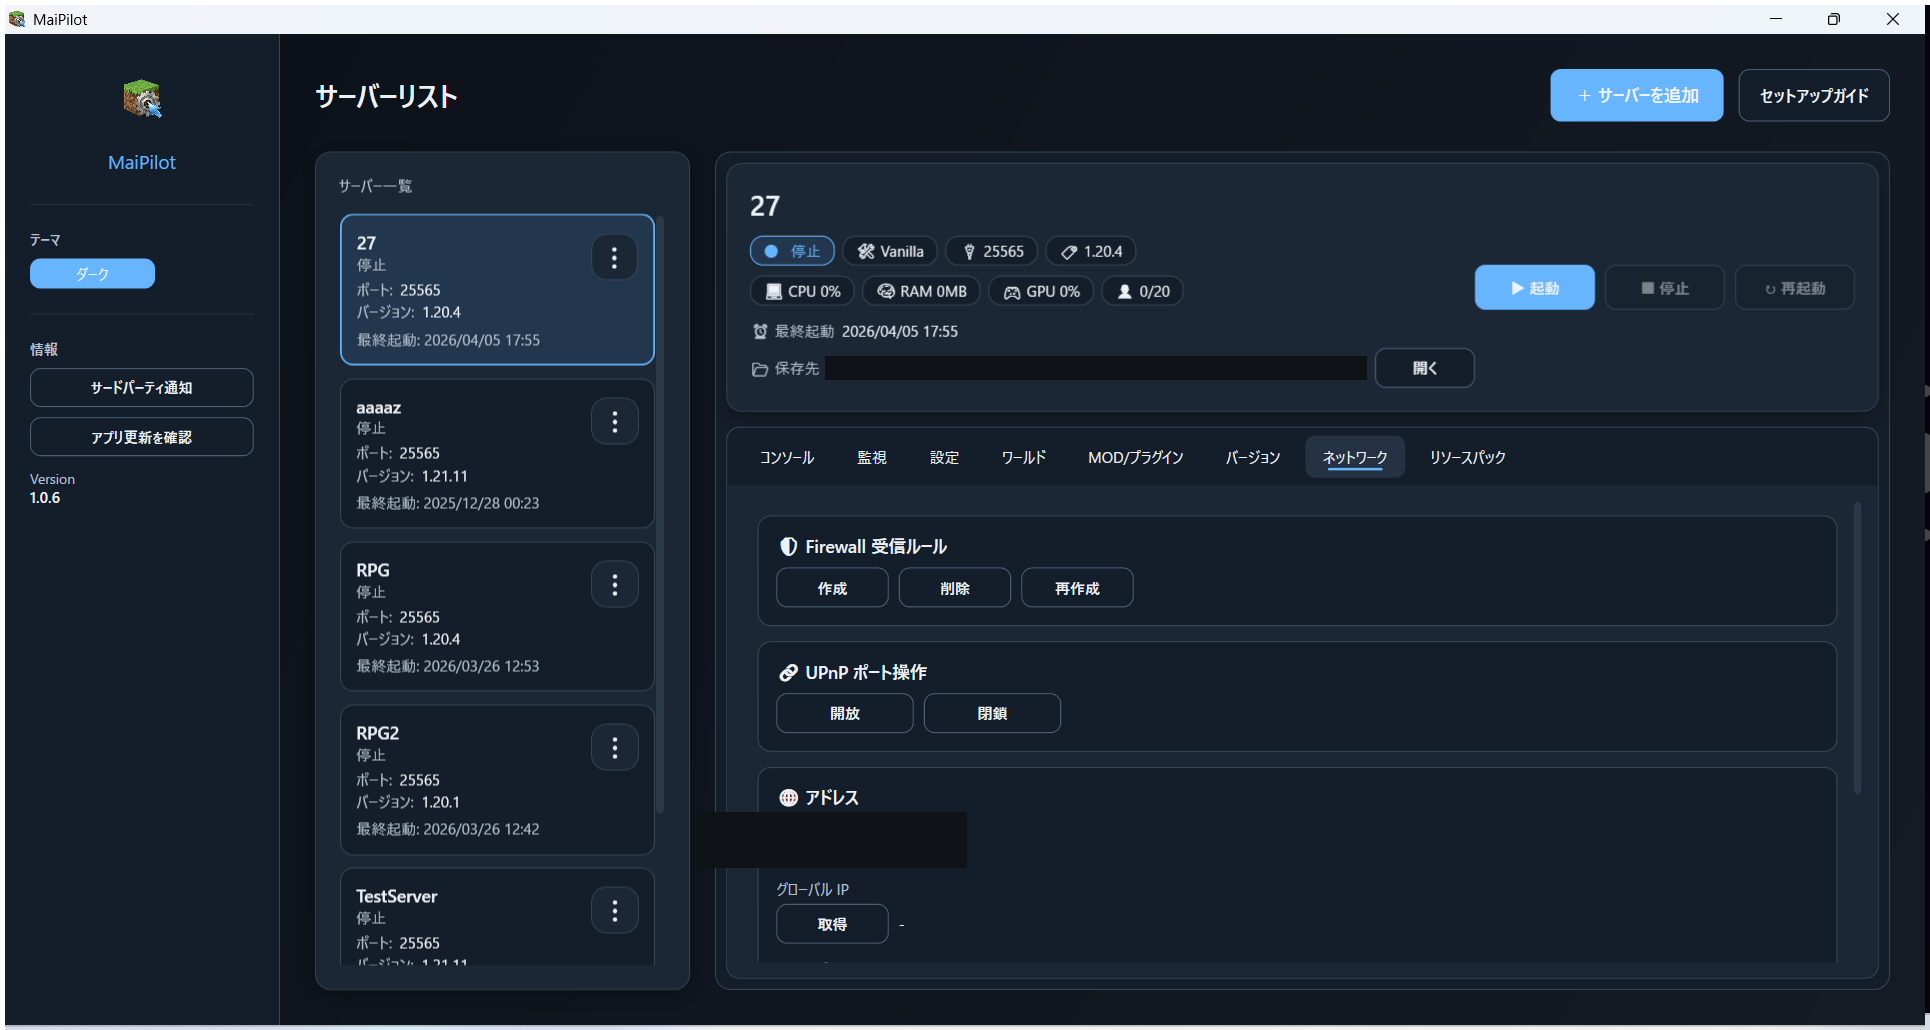Click the Vanilla server type badge

(889, 251)
